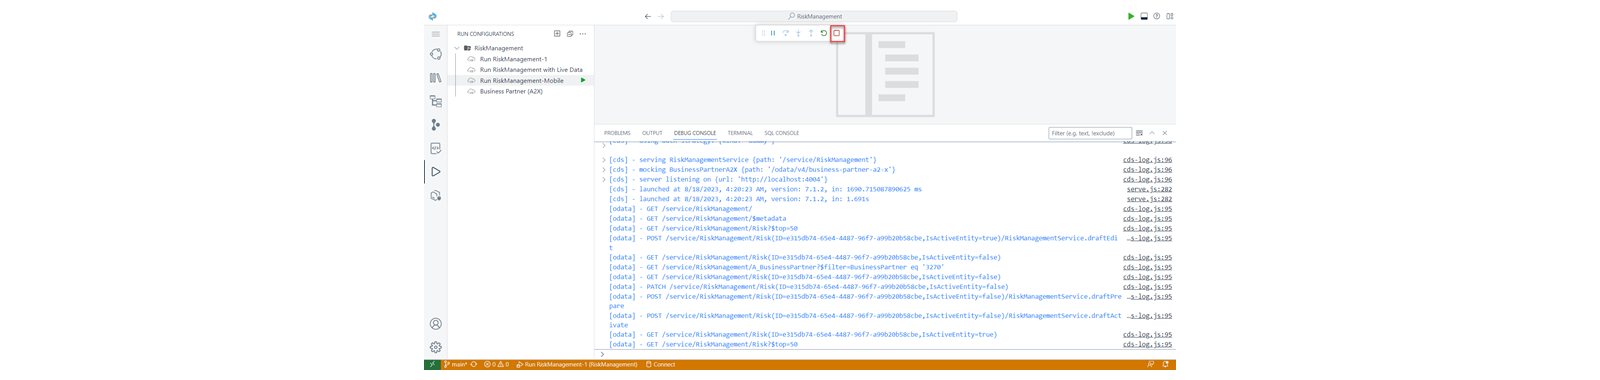This screenshot has height=380, width=1600.
Task: Click the Step Into debug icon
Action: point(798,33)
